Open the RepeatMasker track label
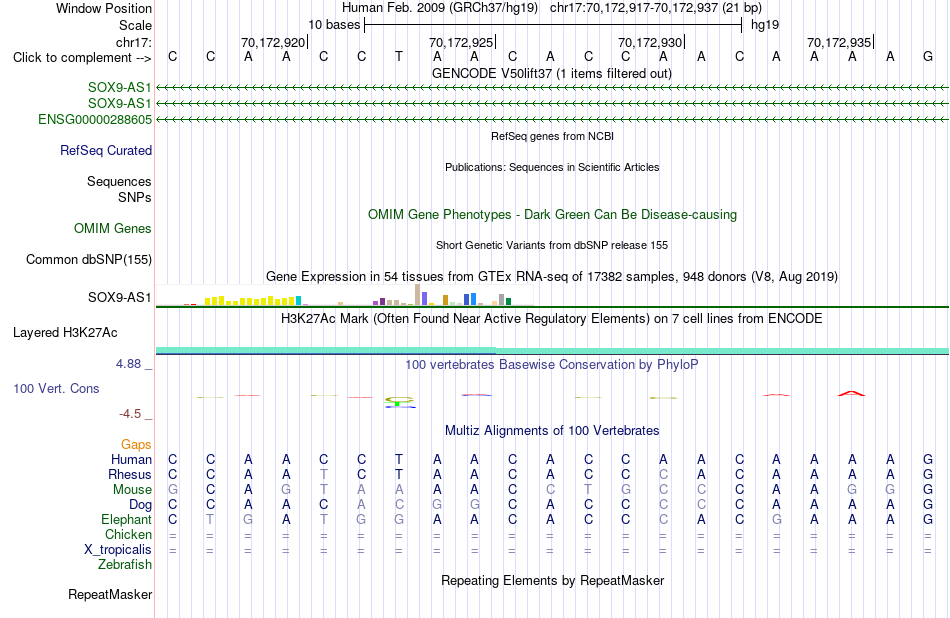Image resolution: width=950 pixels, height=618 pixels. click(110, 594)
